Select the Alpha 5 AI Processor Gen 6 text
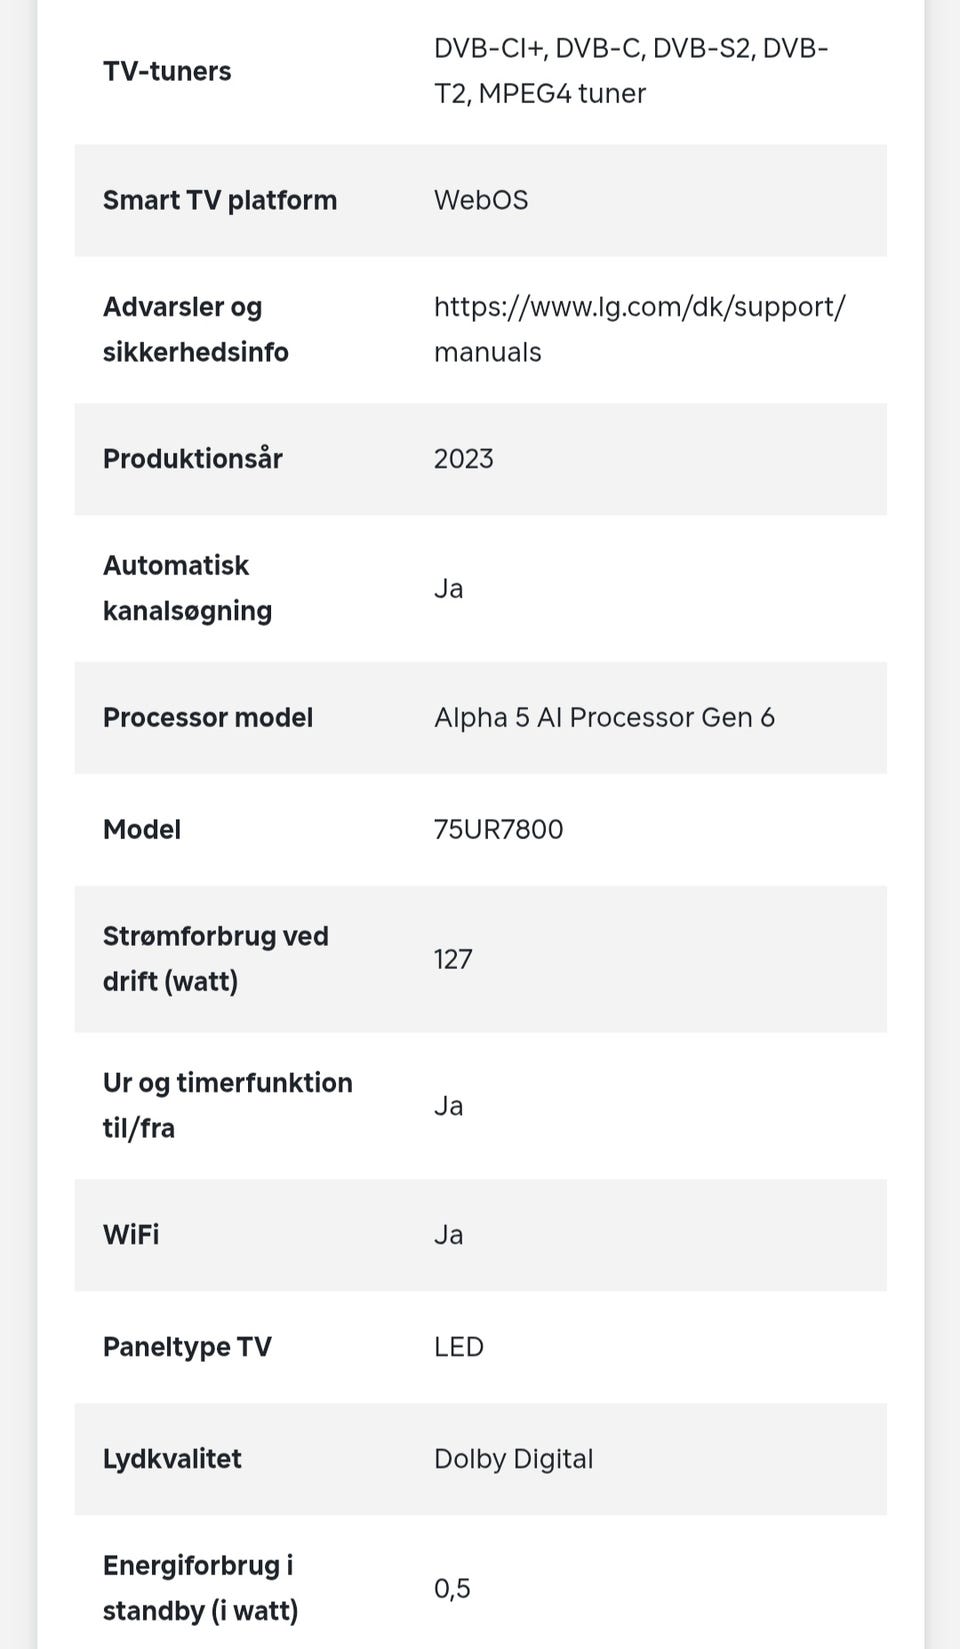This screenshot has height=1649, width=960. (604, 717)
